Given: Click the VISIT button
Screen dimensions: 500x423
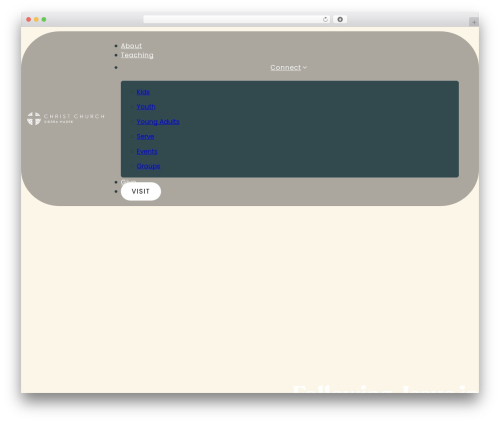Looking at the screenshot, I should coord(141,191).
